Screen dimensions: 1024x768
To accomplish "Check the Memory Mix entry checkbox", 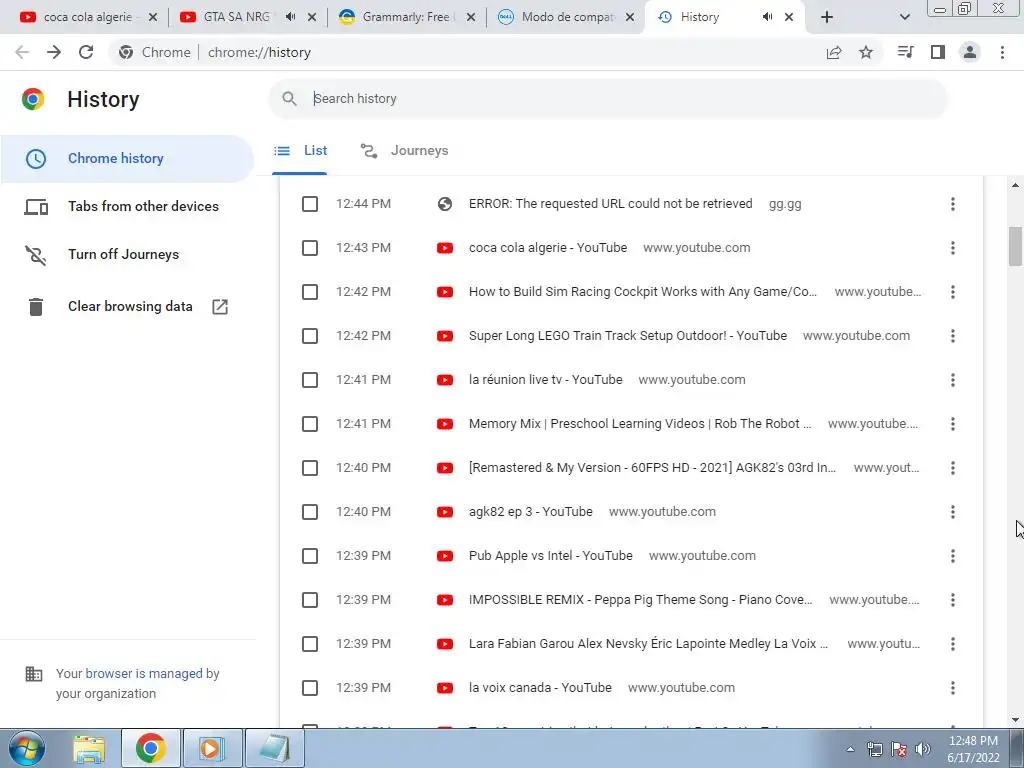I will coord(310,424).
